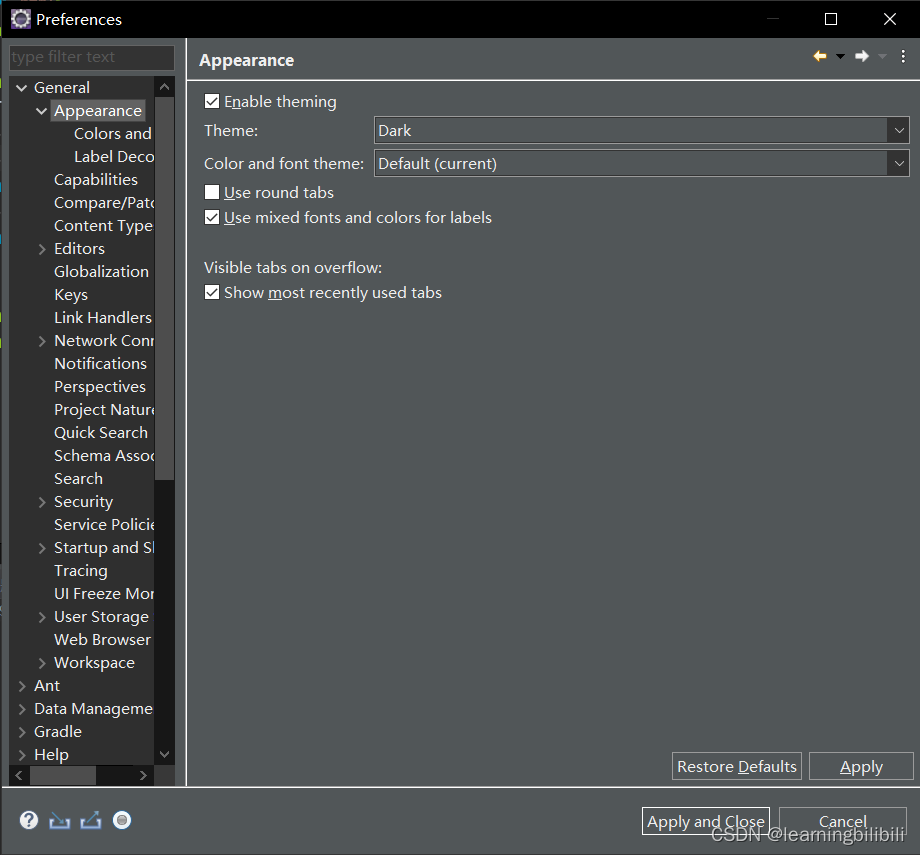The width and height of the screenshot is (920, 855).
Task: Toggle Use mixed fonts and colors for labels
Action: (212, 218)
